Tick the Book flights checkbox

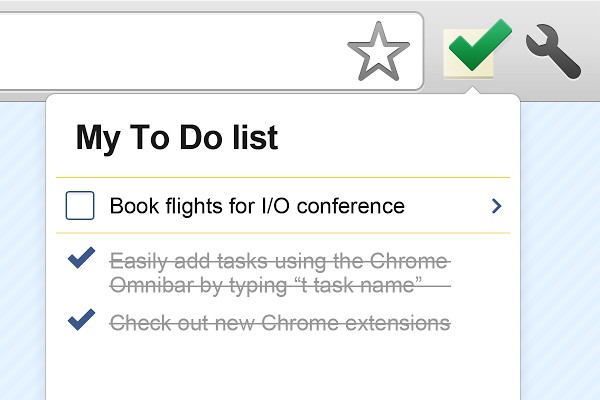pyautogui.click(x=80, y=206)
